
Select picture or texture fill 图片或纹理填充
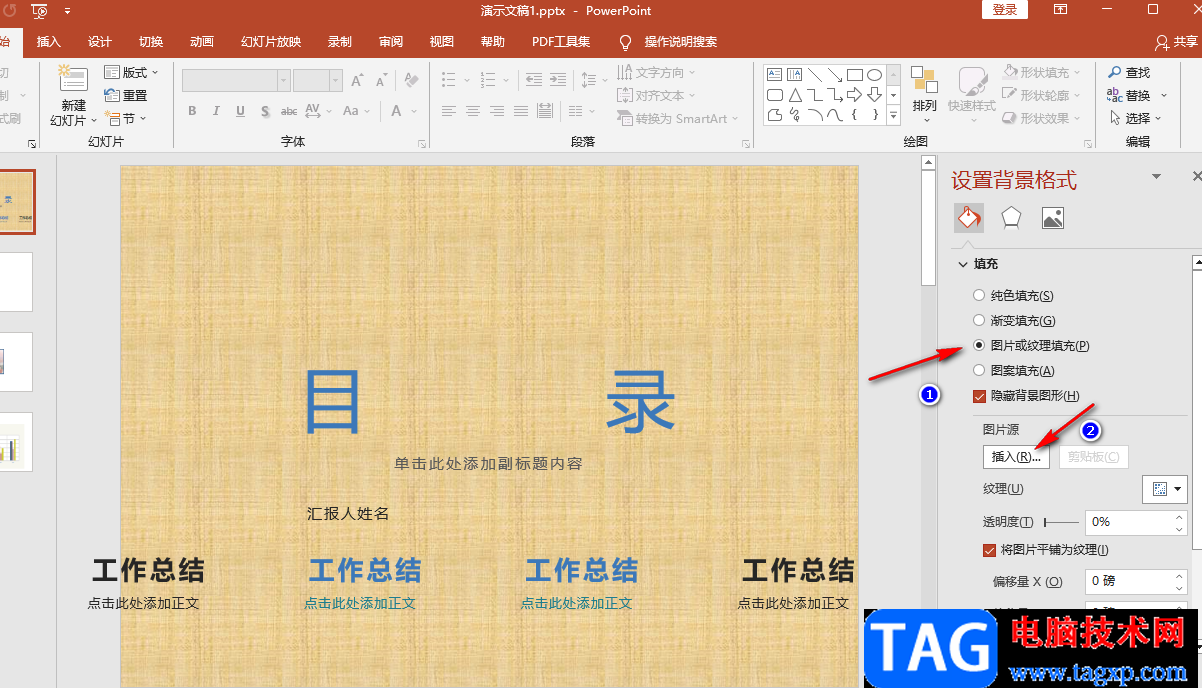[x=979, y=346]
